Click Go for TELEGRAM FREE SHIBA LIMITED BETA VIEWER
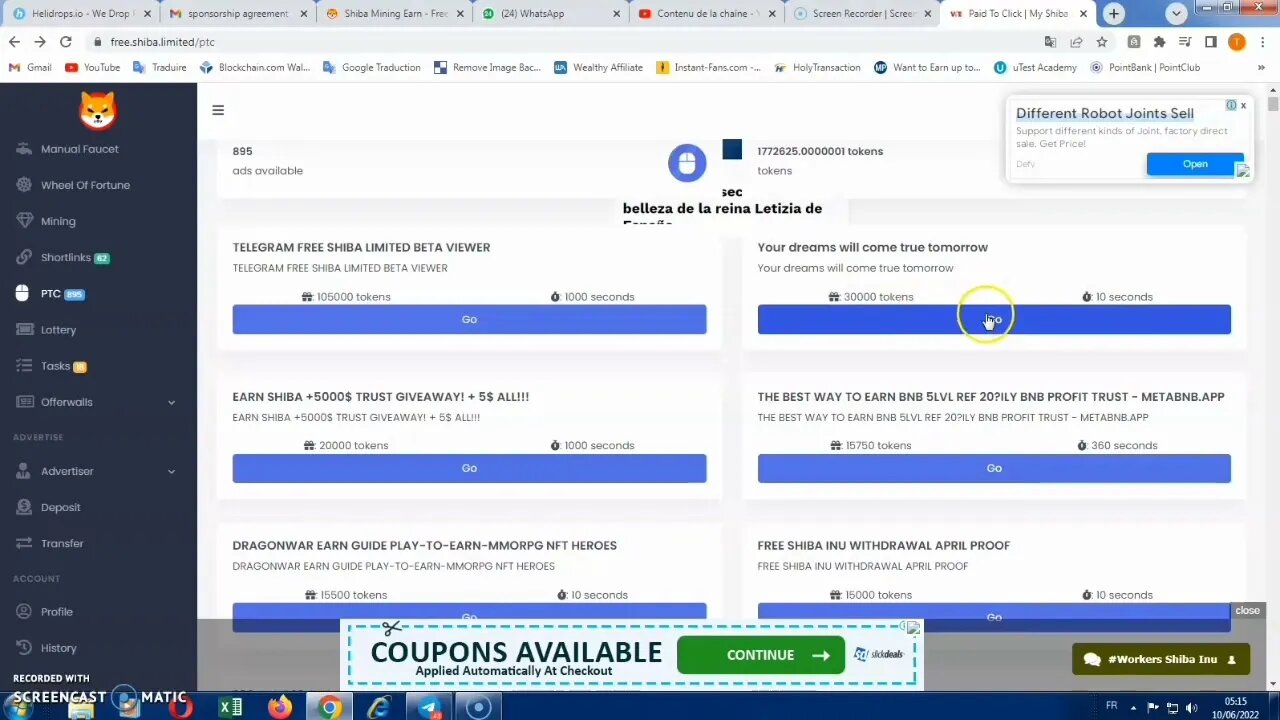1280x720 pixels. pos(469,319)
